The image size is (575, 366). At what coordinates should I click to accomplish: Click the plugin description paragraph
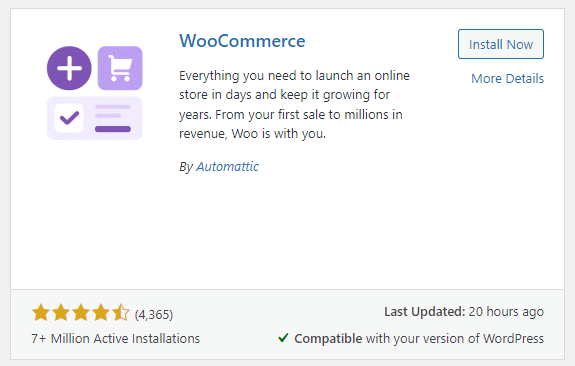click(x=294, y=105)
